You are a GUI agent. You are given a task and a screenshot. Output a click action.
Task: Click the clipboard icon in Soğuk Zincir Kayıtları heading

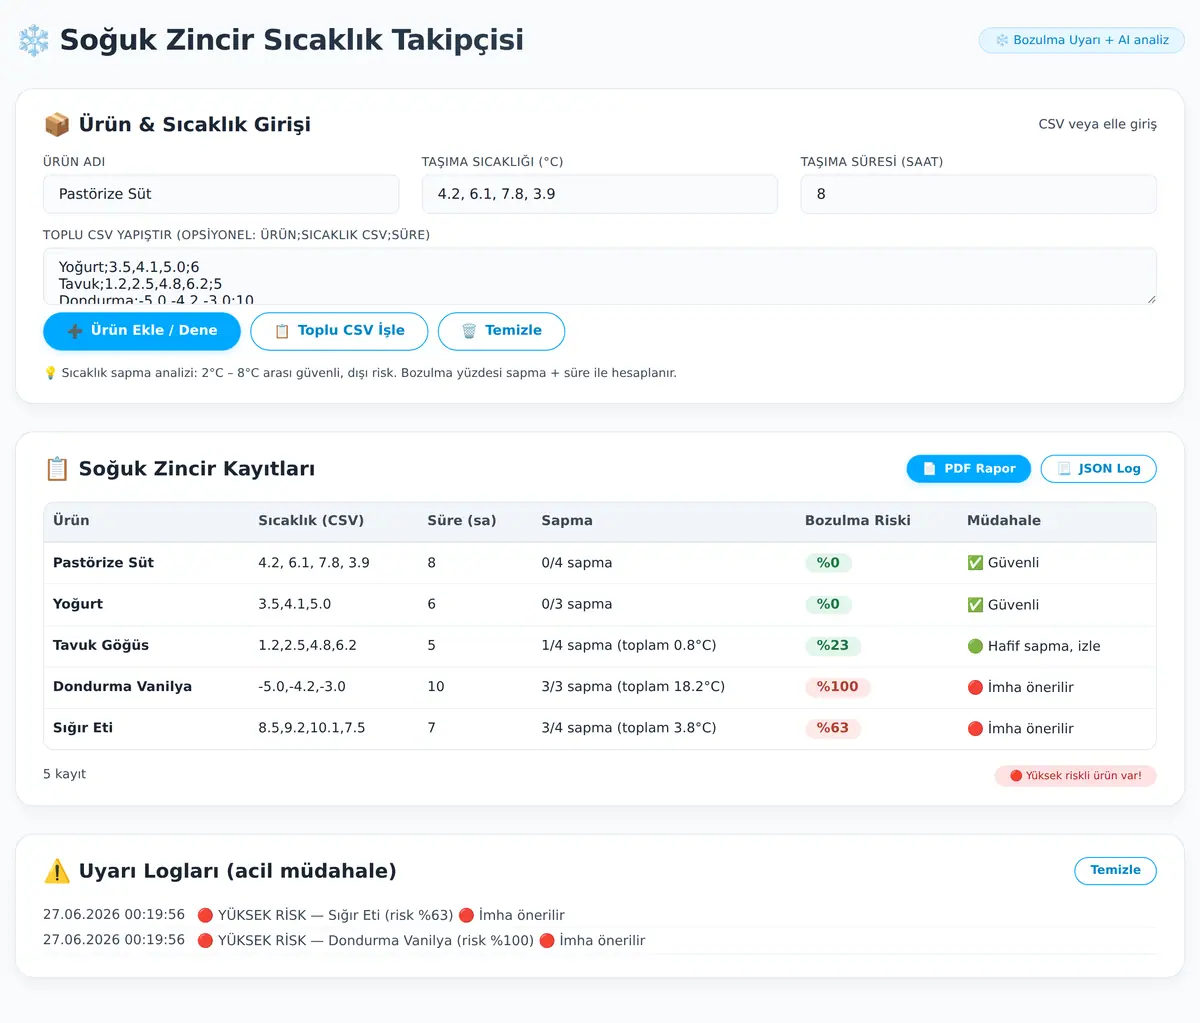57,469
